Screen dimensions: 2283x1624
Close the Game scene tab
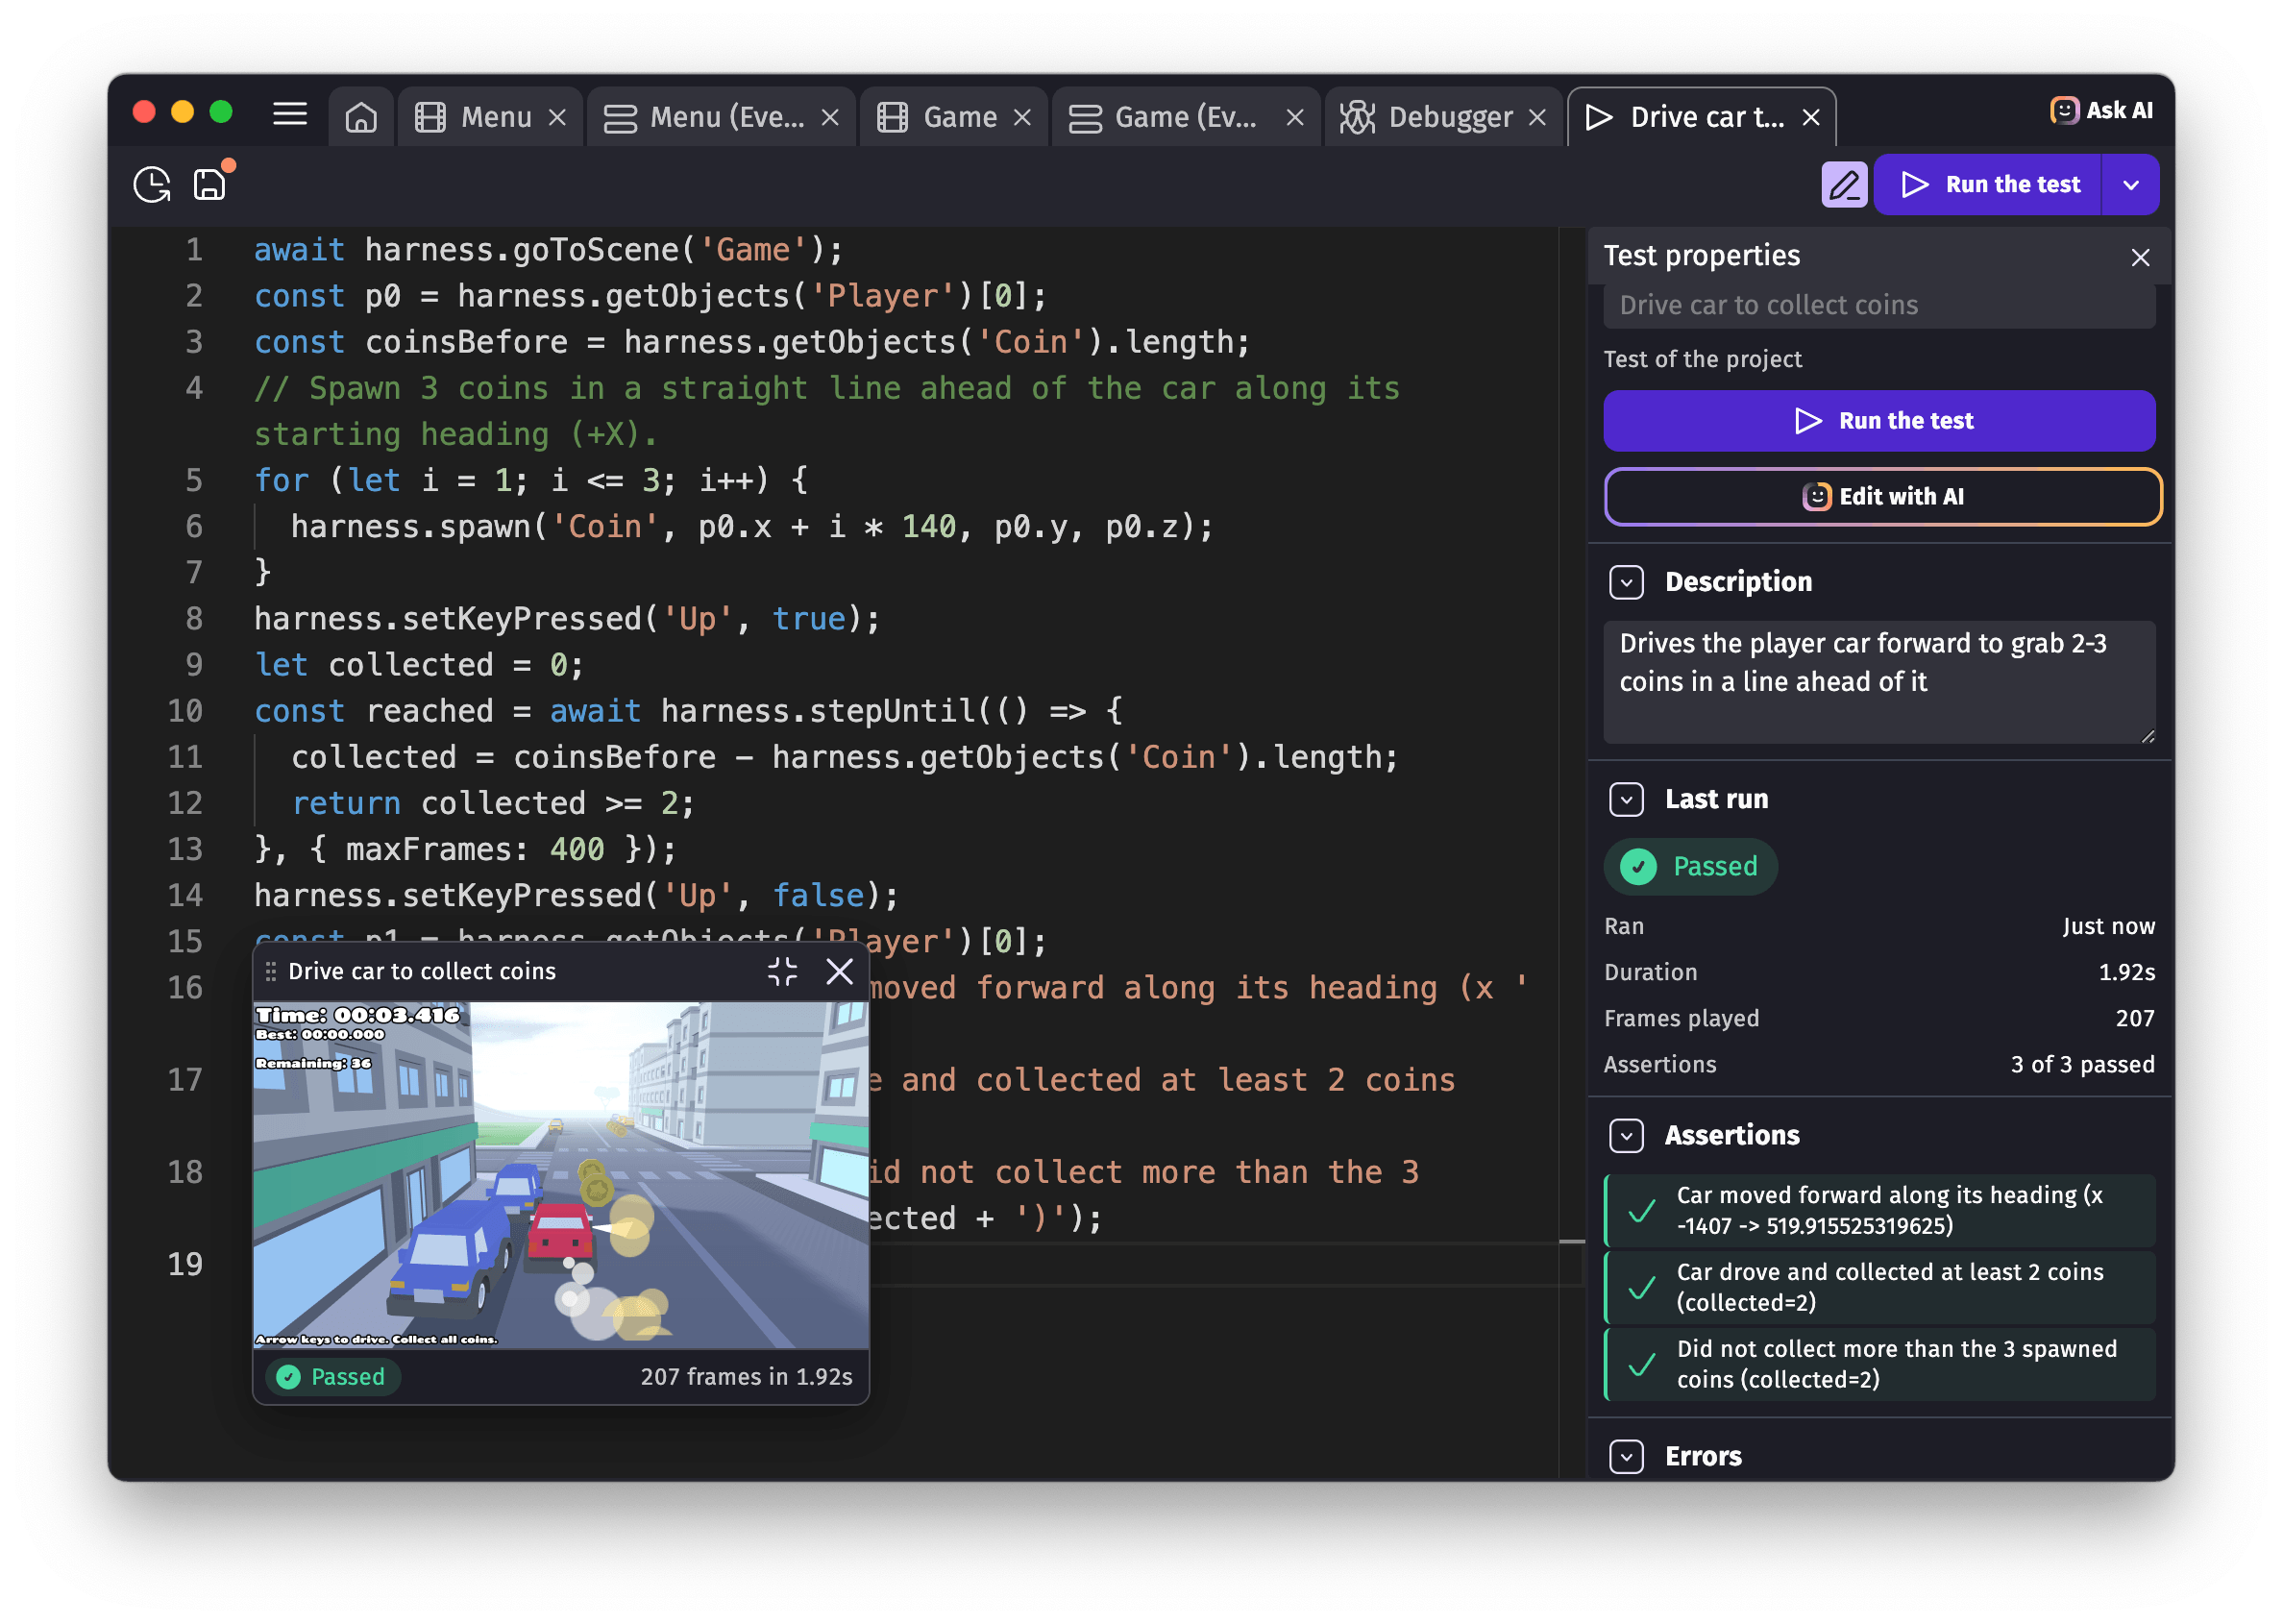[x=1022, y=118]
